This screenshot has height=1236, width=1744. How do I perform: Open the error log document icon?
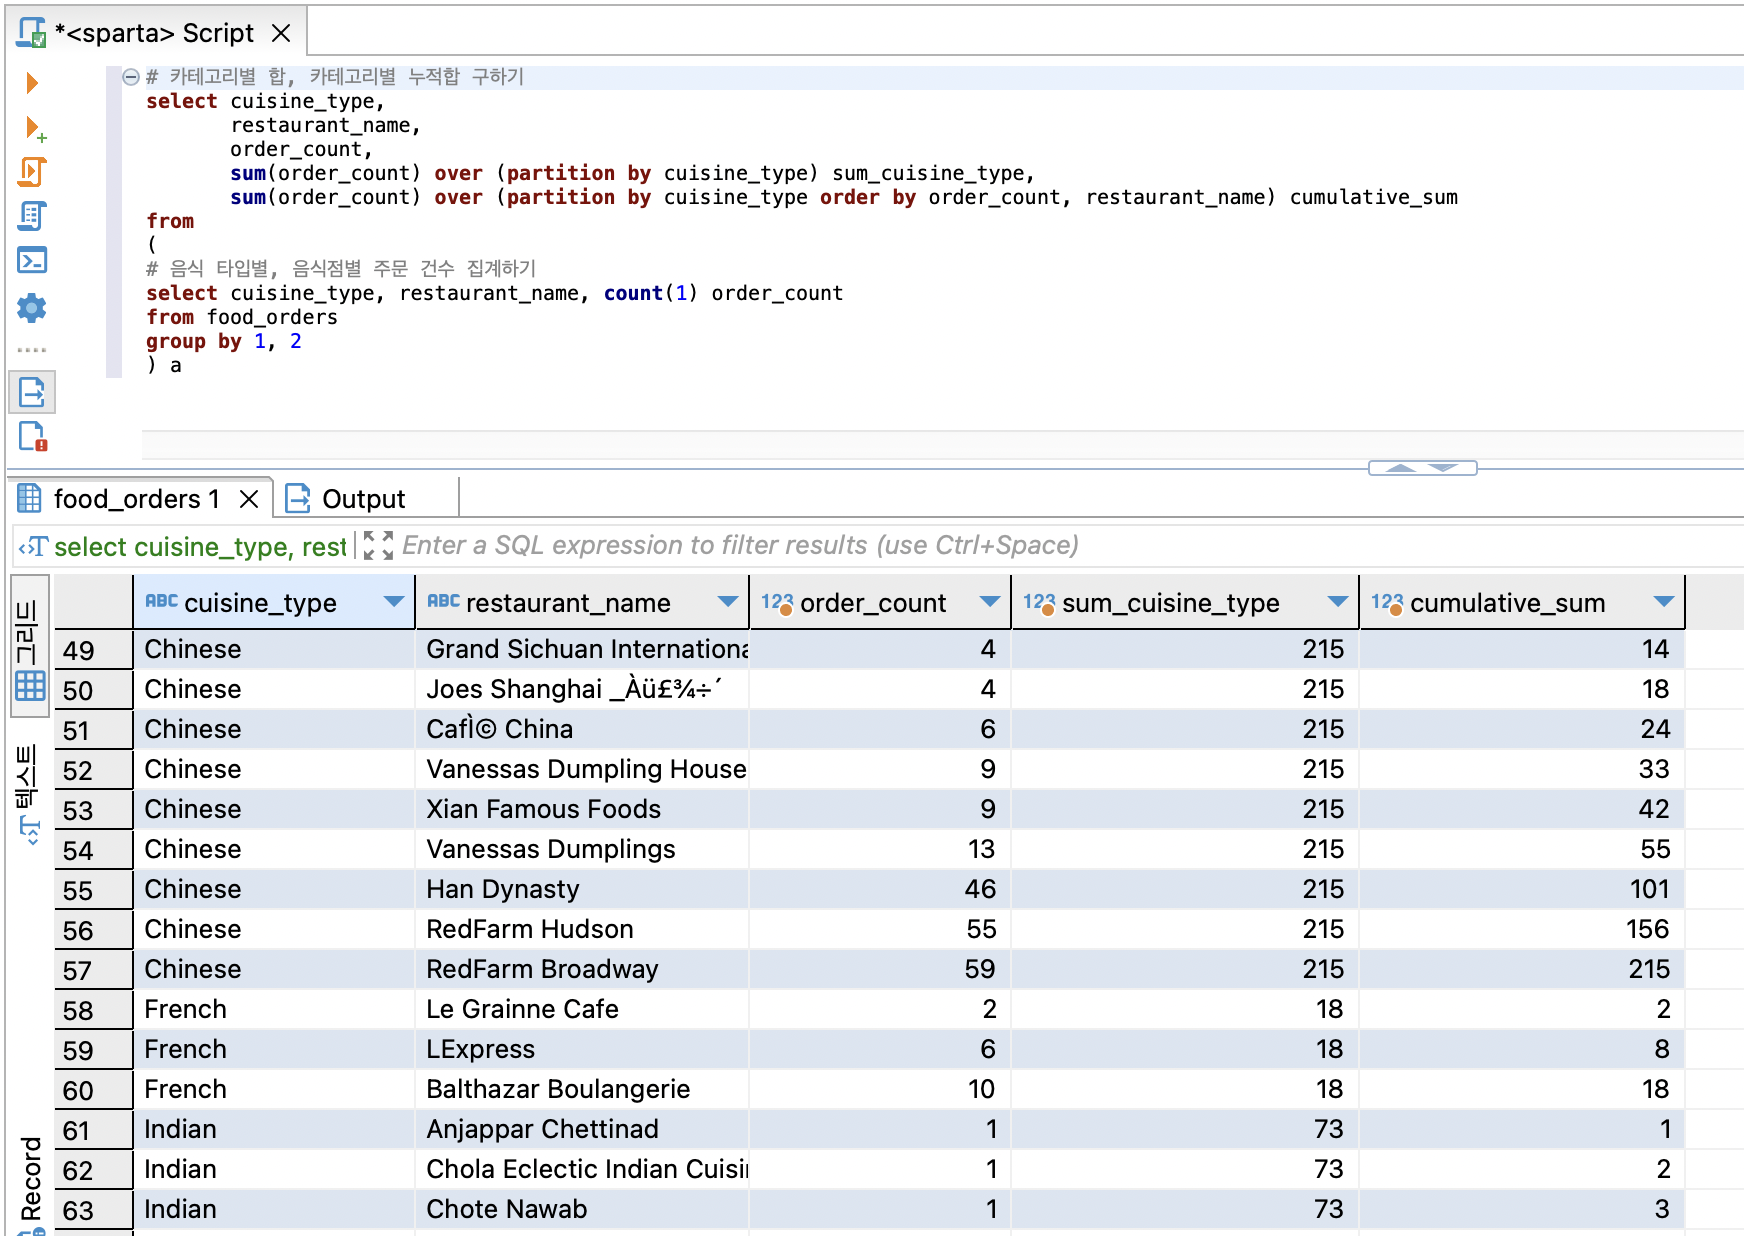click(32, 437)
